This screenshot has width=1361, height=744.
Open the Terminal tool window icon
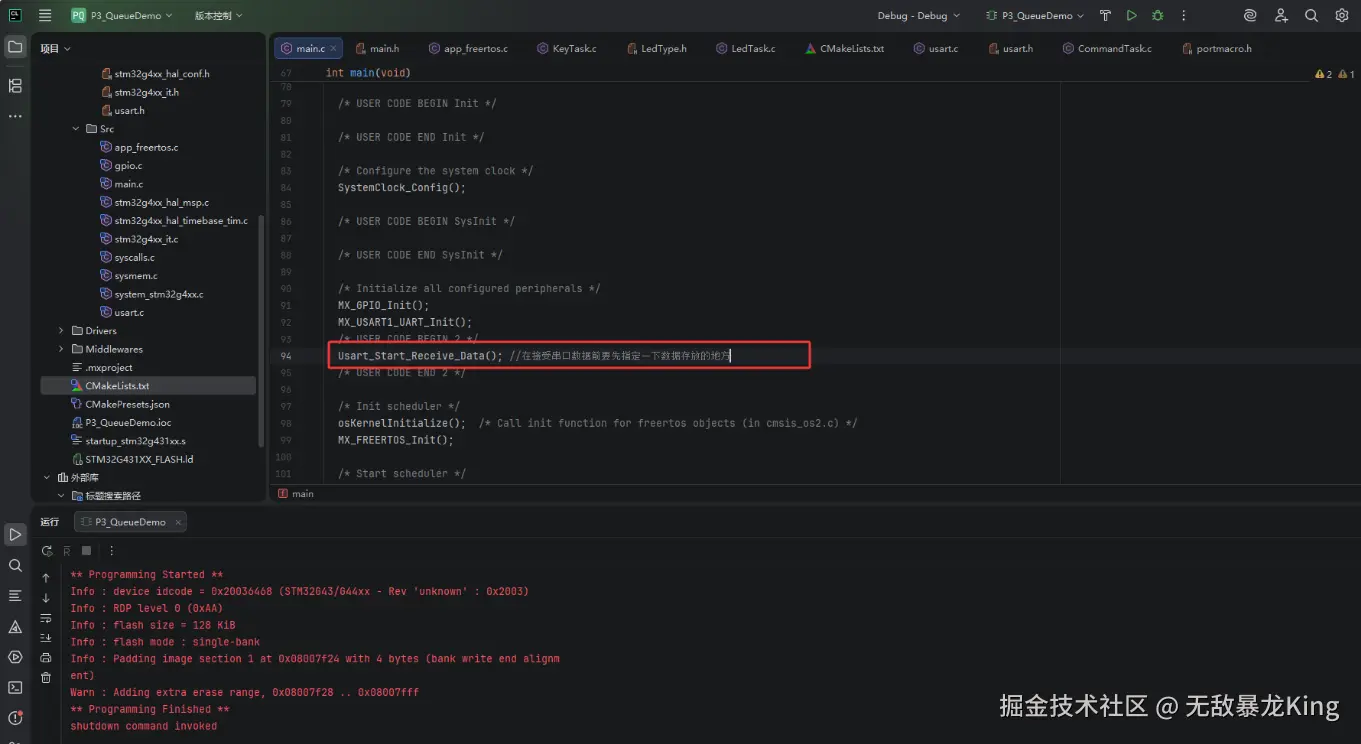[x=15, y=687]
